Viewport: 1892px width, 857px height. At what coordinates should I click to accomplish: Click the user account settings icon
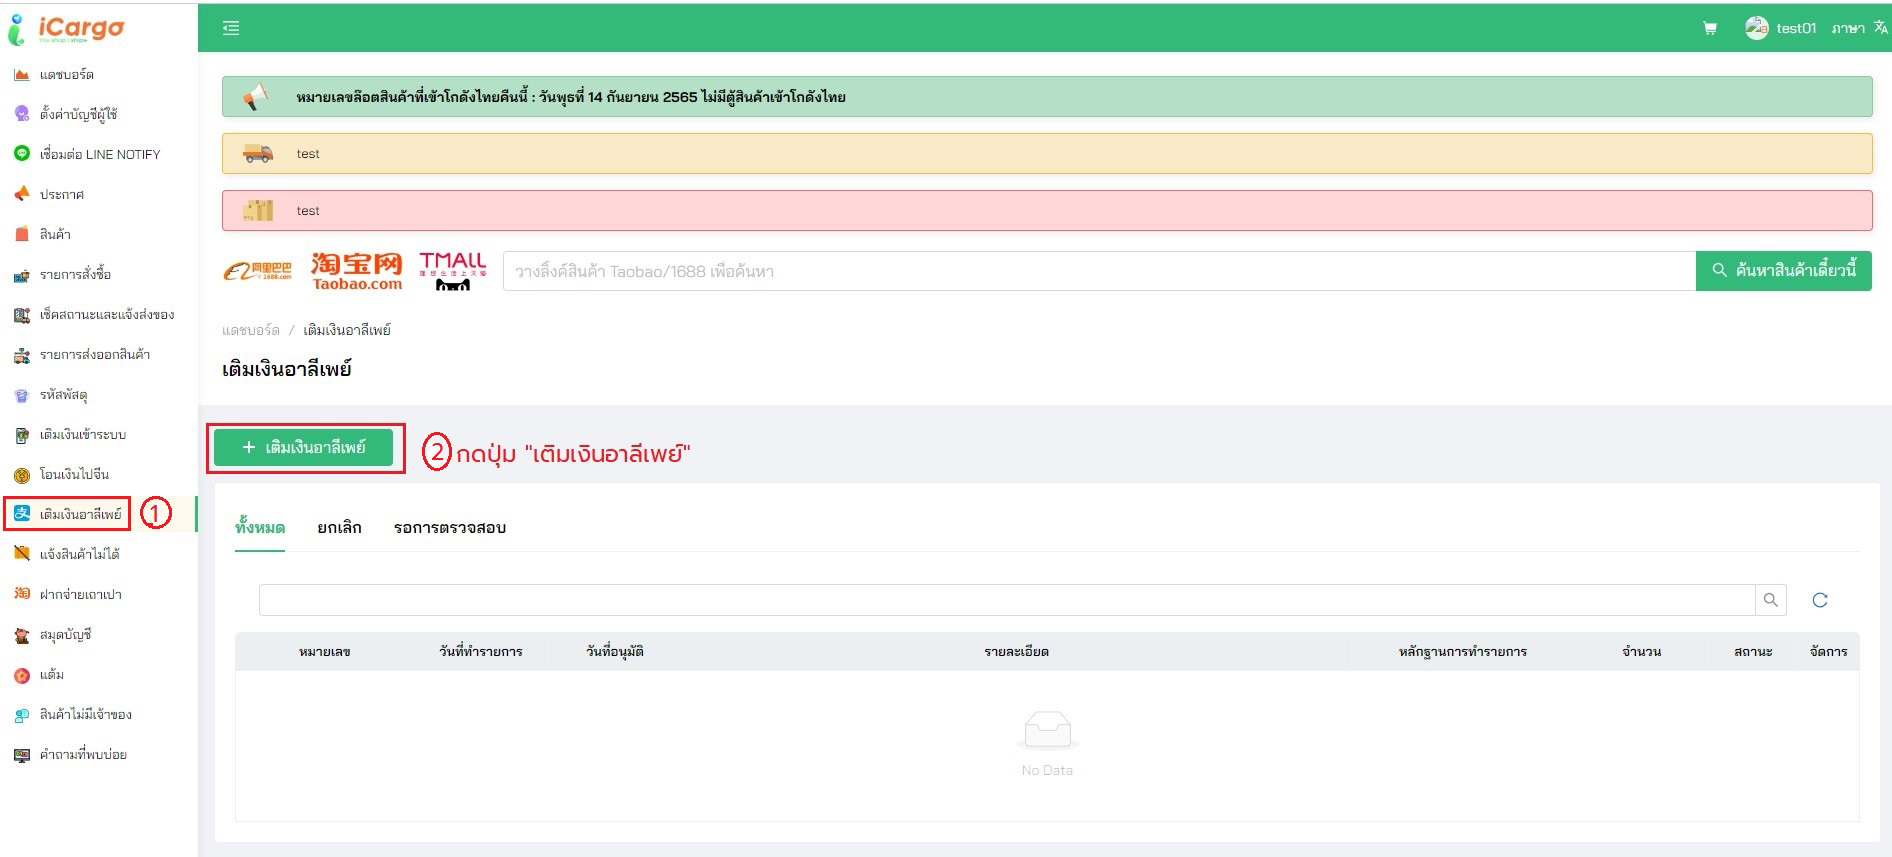(21, 114)
